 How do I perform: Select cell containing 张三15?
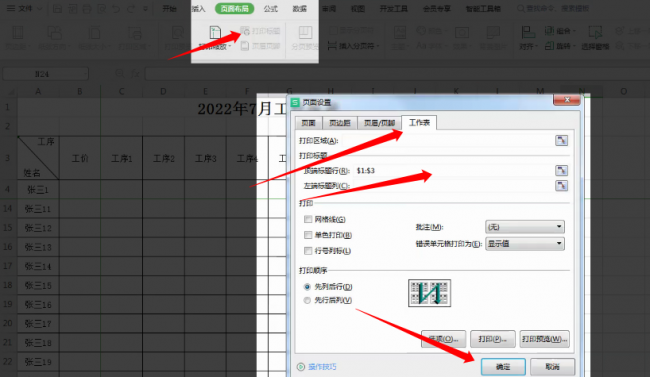38,285
